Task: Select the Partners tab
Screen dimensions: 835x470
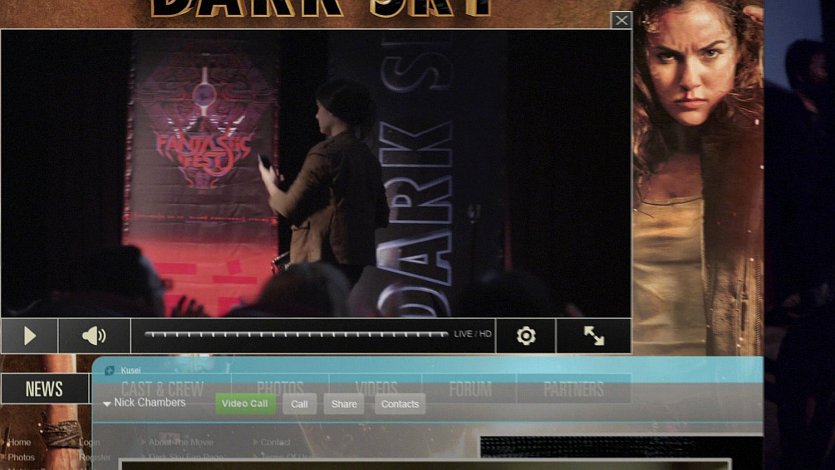Action: coord(573,389)
